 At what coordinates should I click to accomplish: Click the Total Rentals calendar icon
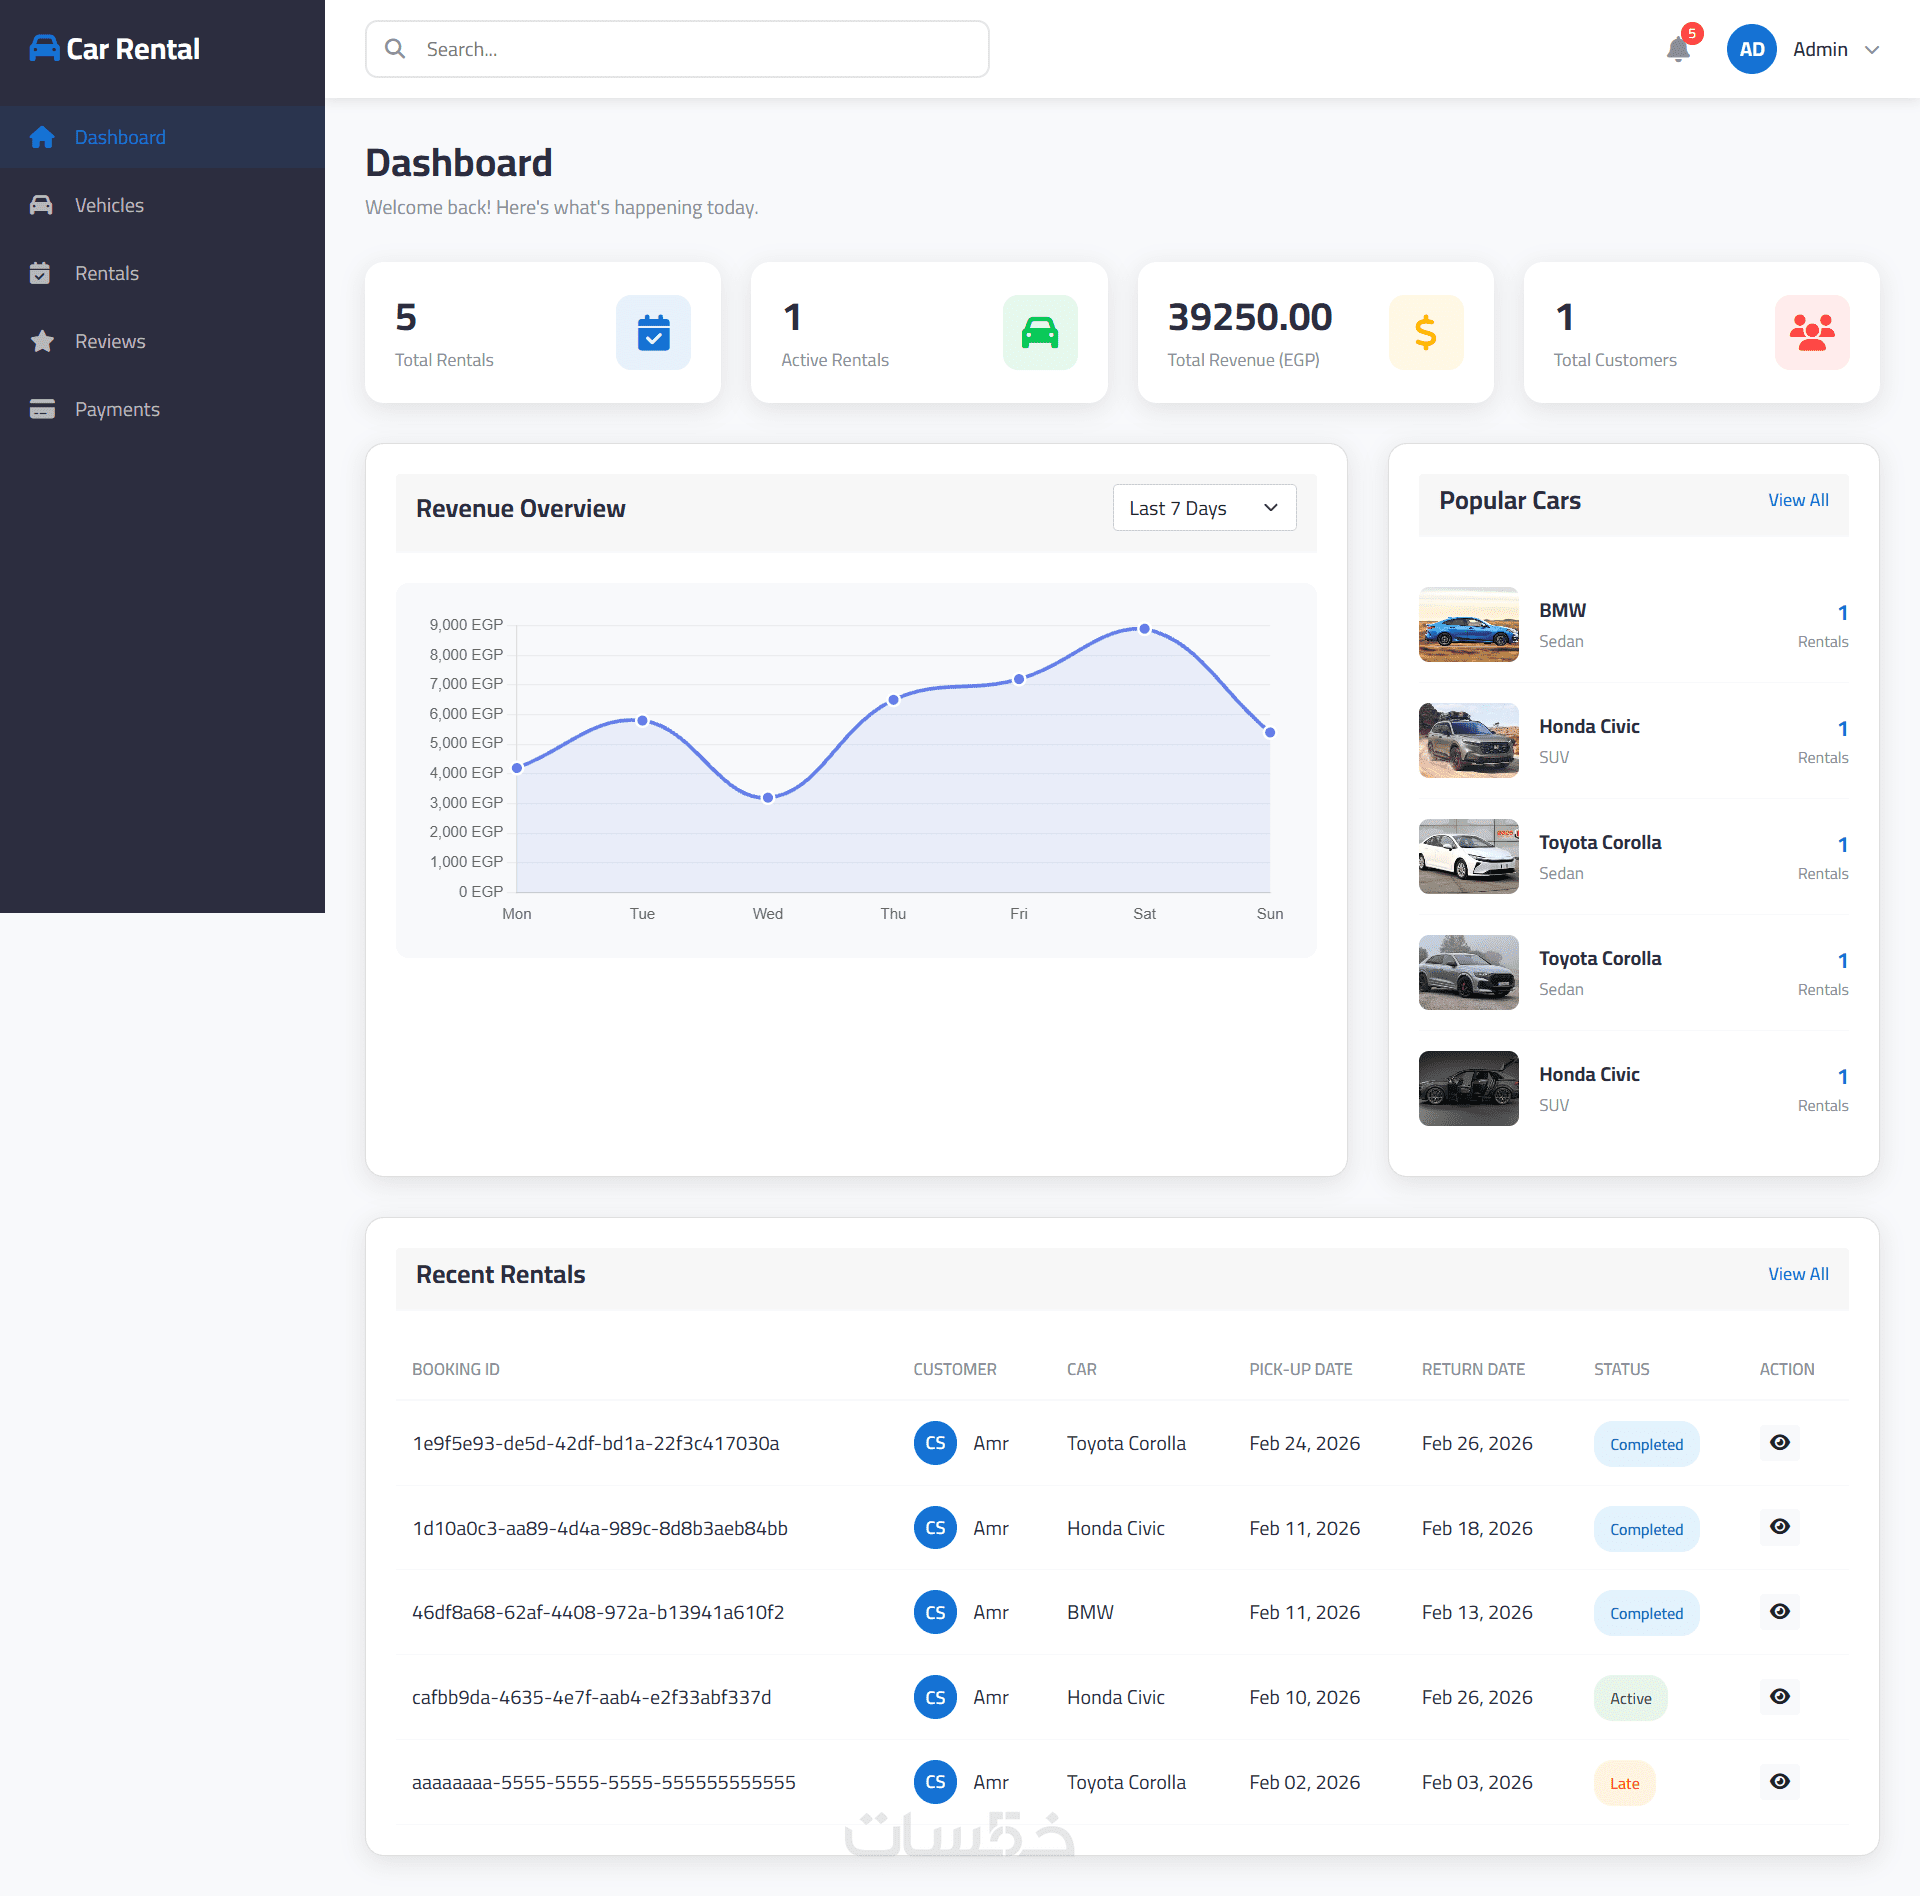click(x=653, y=332)
